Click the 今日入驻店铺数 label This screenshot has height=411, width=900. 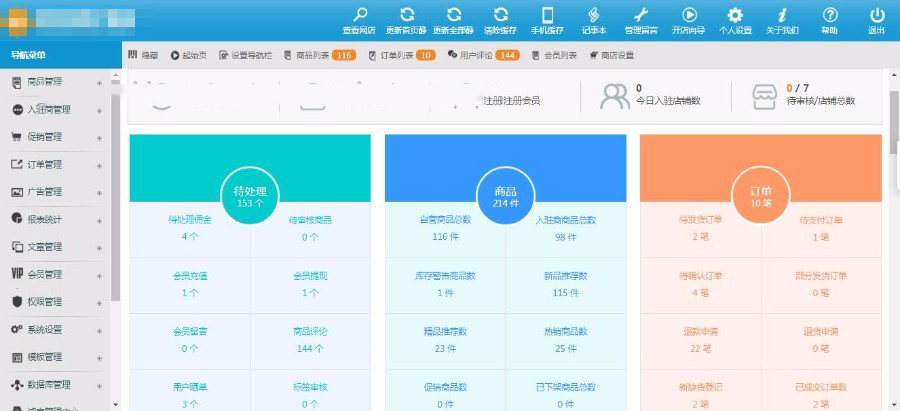tap(668, 101)
